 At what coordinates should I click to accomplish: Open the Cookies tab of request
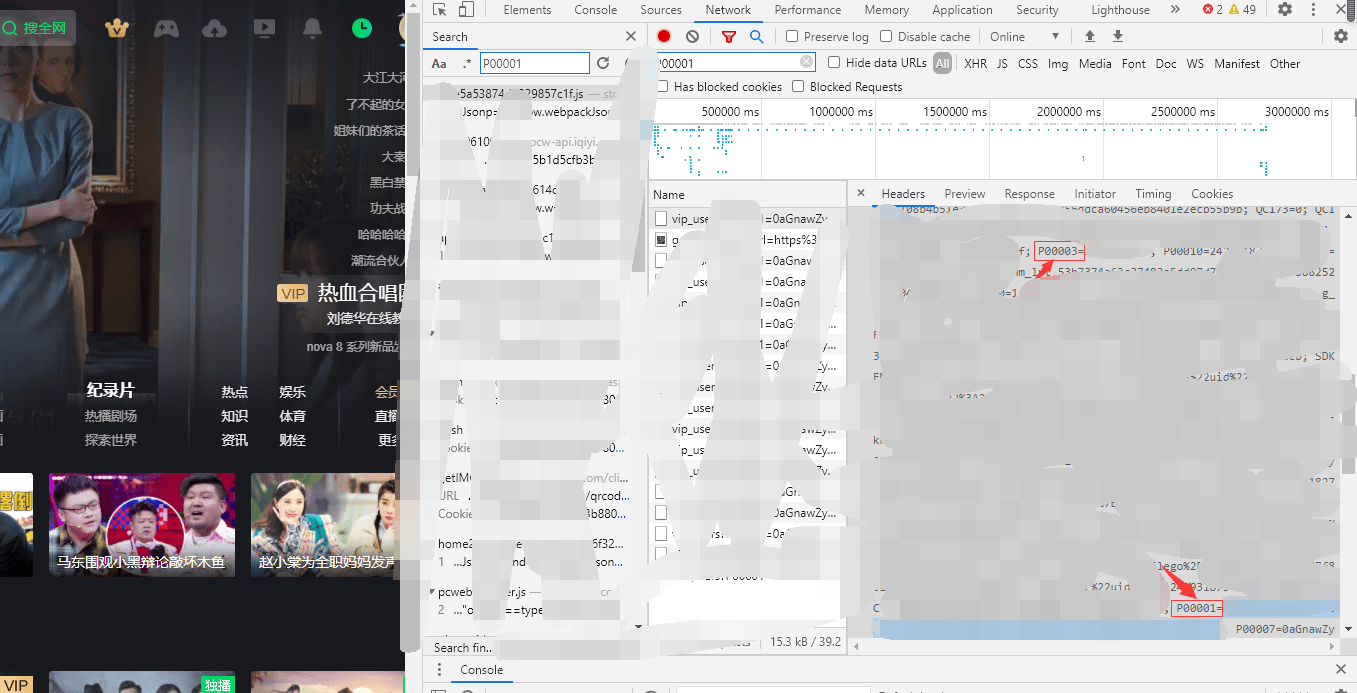[1212, 194]
